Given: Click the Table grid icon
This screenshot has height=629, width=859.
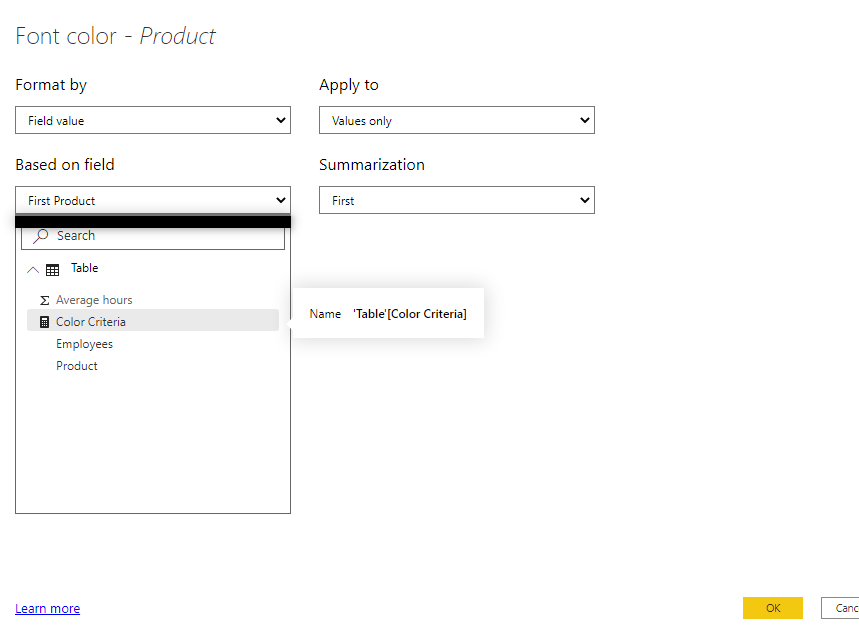Looking at the screenshot, I should (x=53, y=270).
